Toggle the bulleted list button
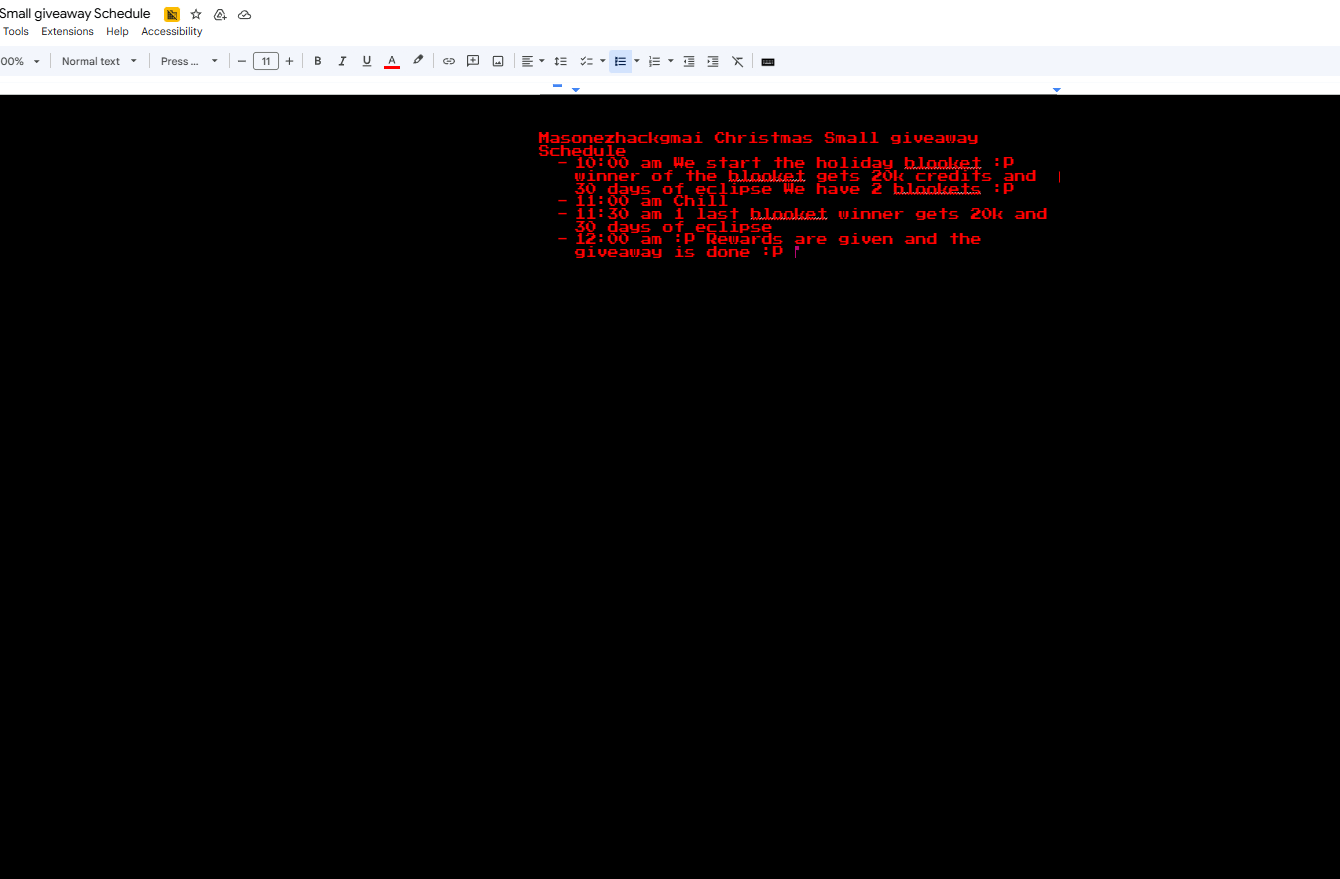The height and width of the screenshot is (879, 1340). pyautogui.click(x=621, y=62)
